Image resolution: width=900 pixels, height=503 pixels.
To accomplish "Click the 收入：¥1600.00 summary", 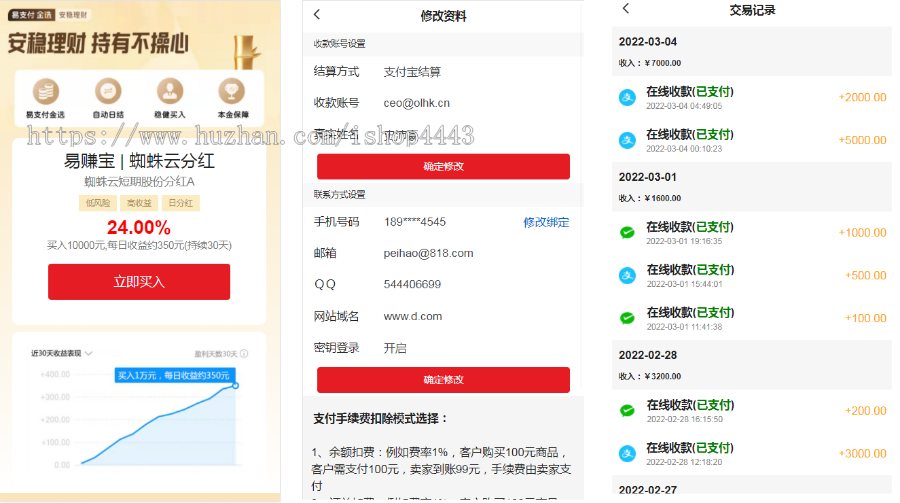I will tap(650, 198).
